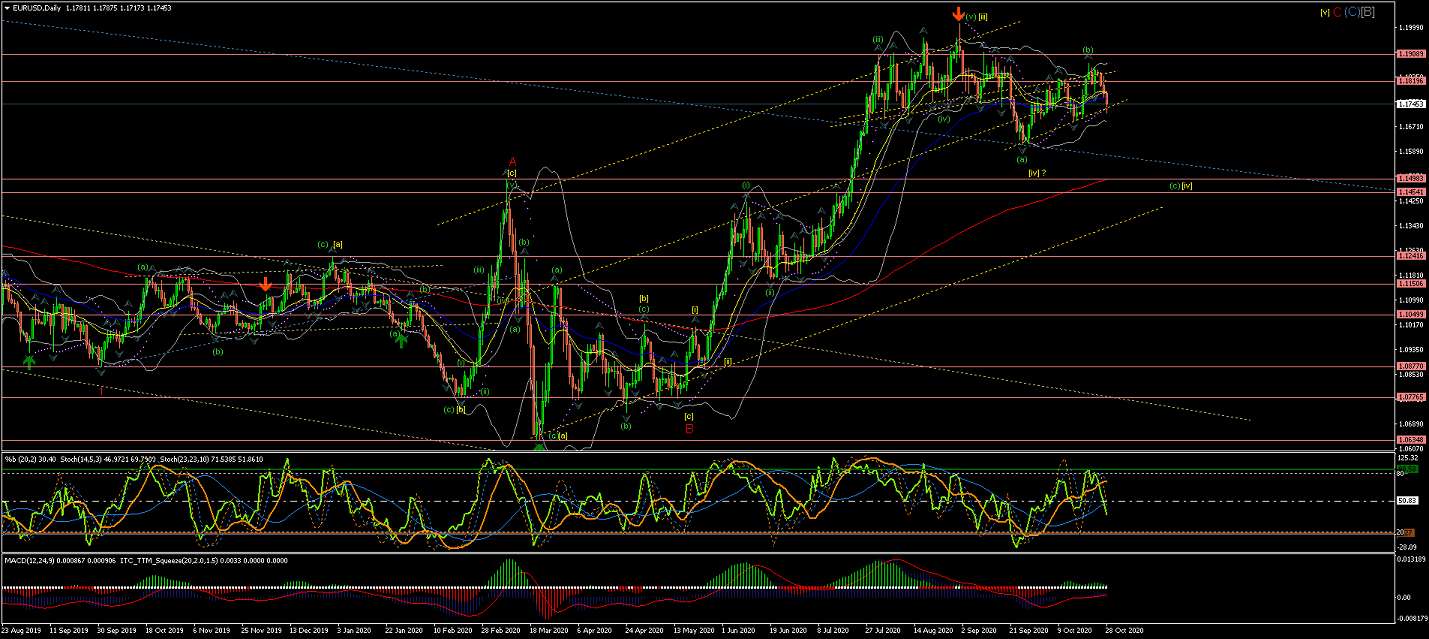Click the 1.06348 price level tag
1429x639 pixels.
click(1411, 440)
